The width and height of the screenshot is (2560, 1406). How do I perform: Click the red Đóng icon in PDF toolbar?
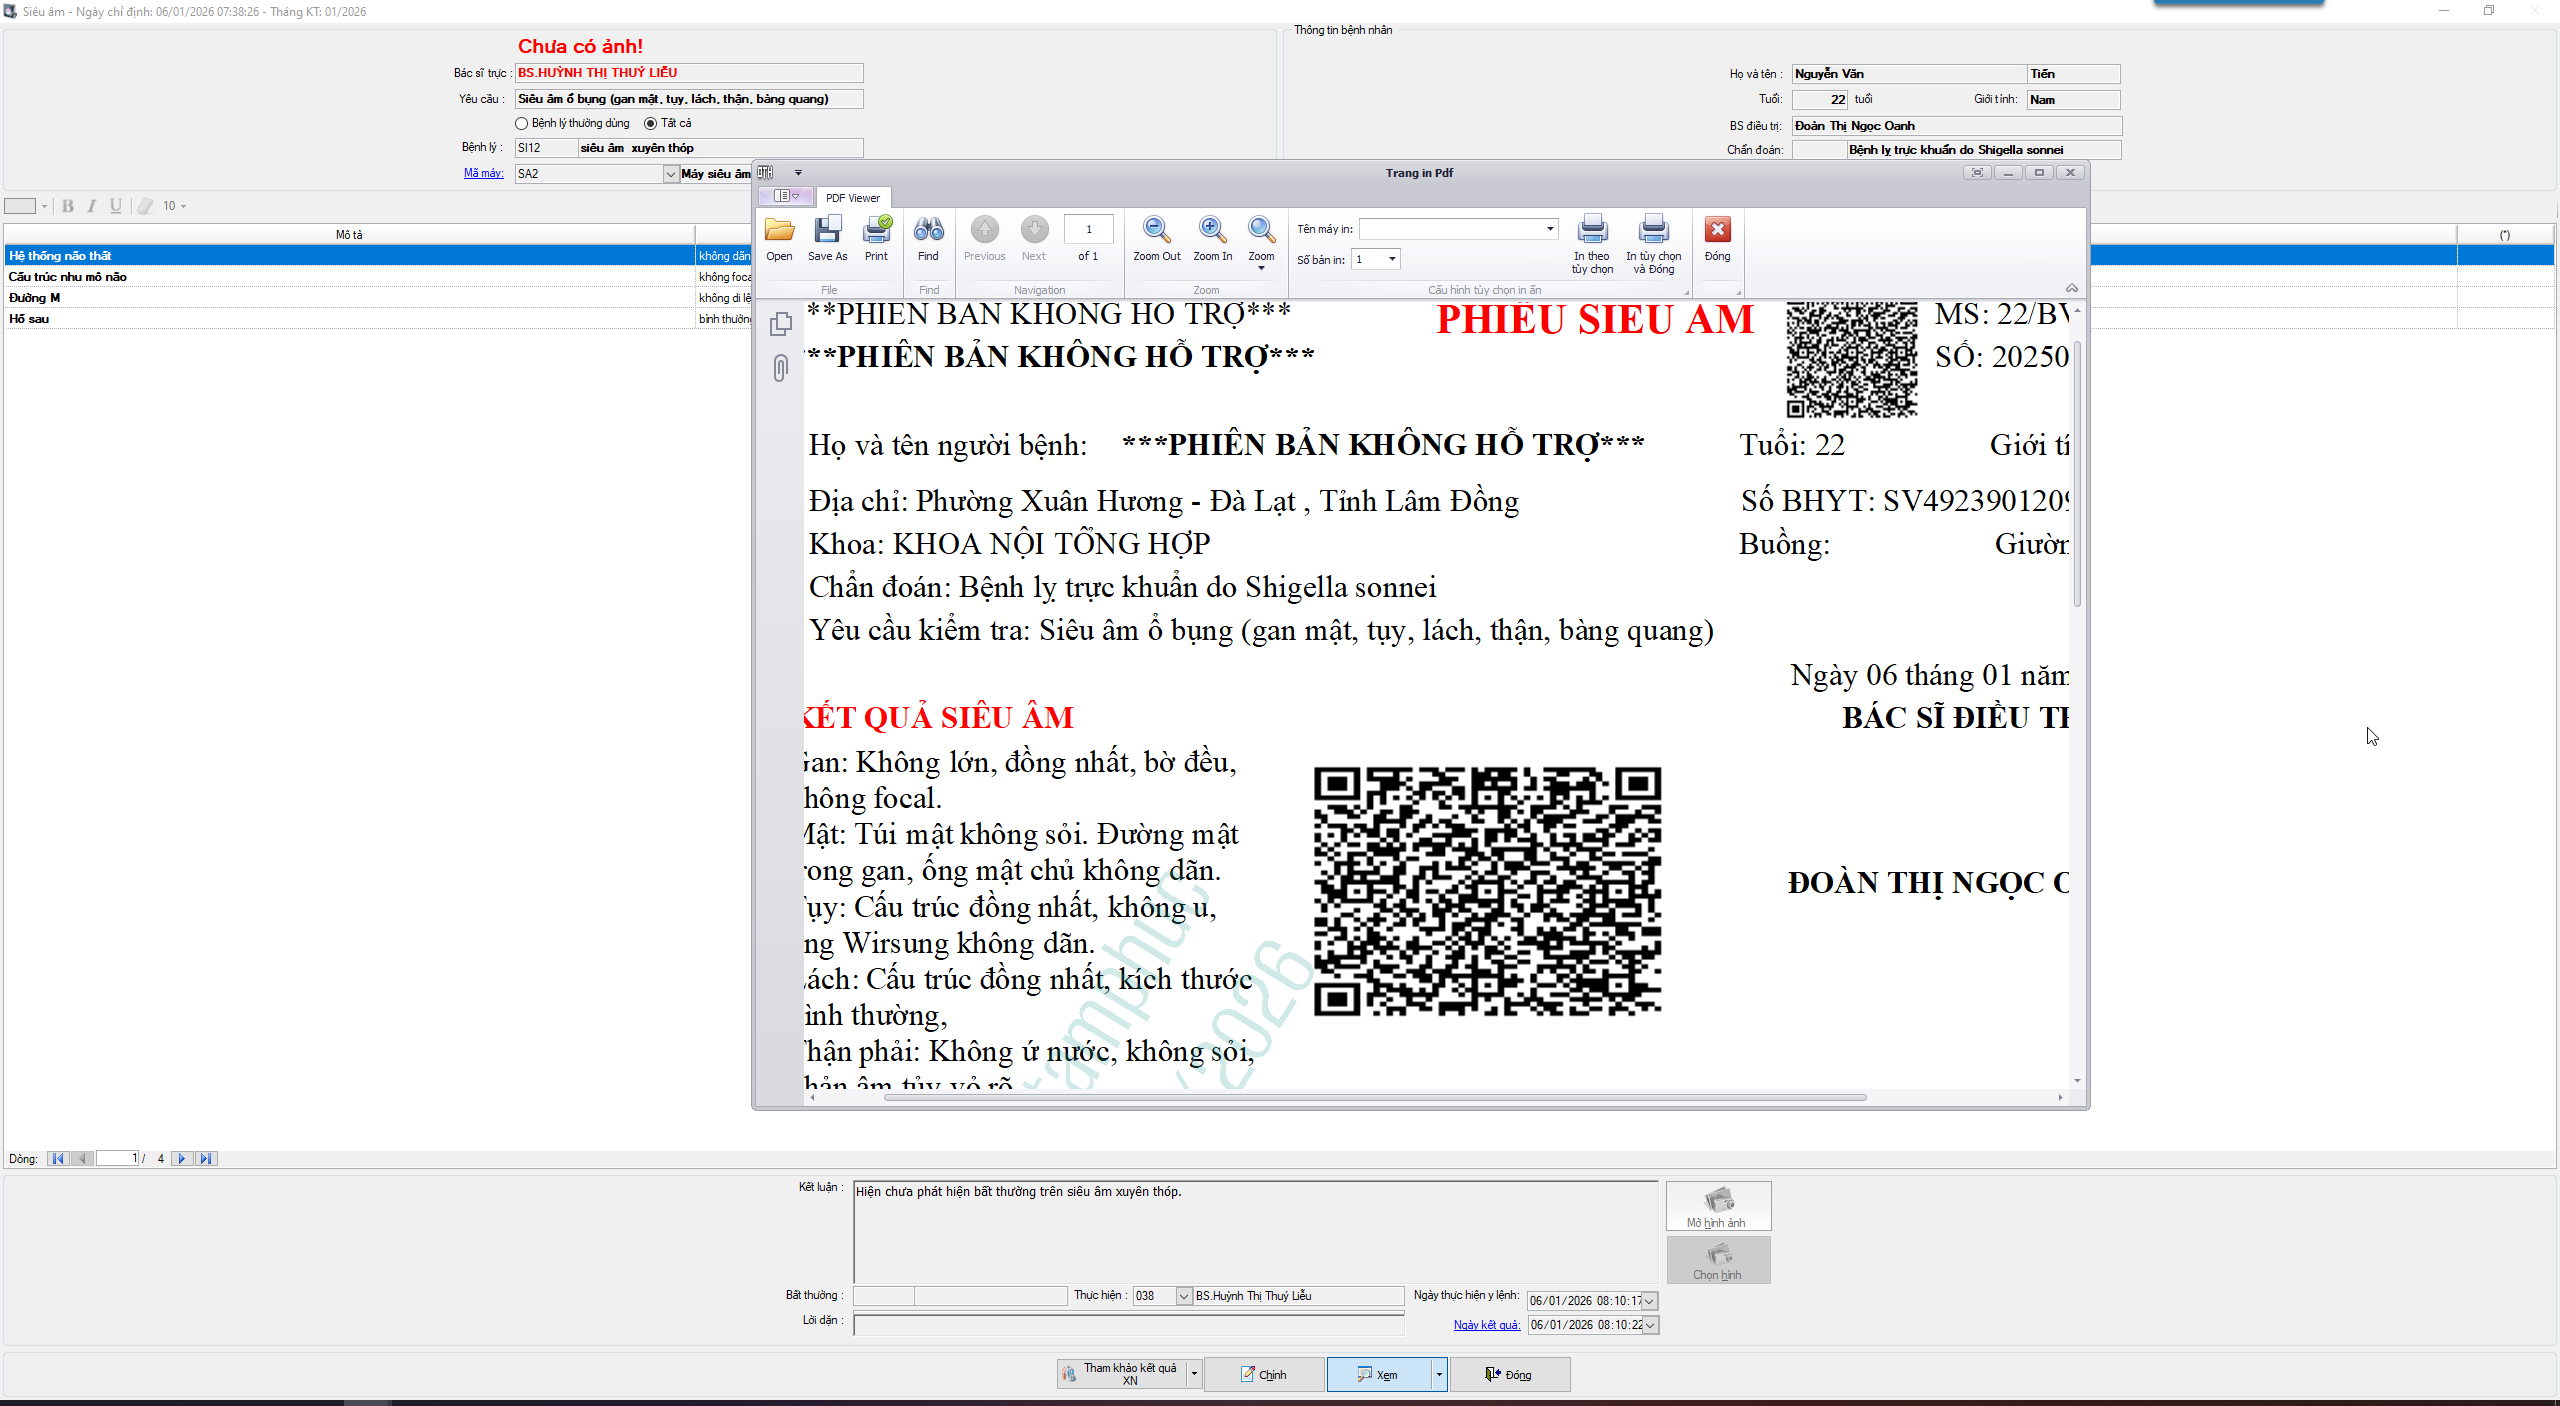[1717, 232]
